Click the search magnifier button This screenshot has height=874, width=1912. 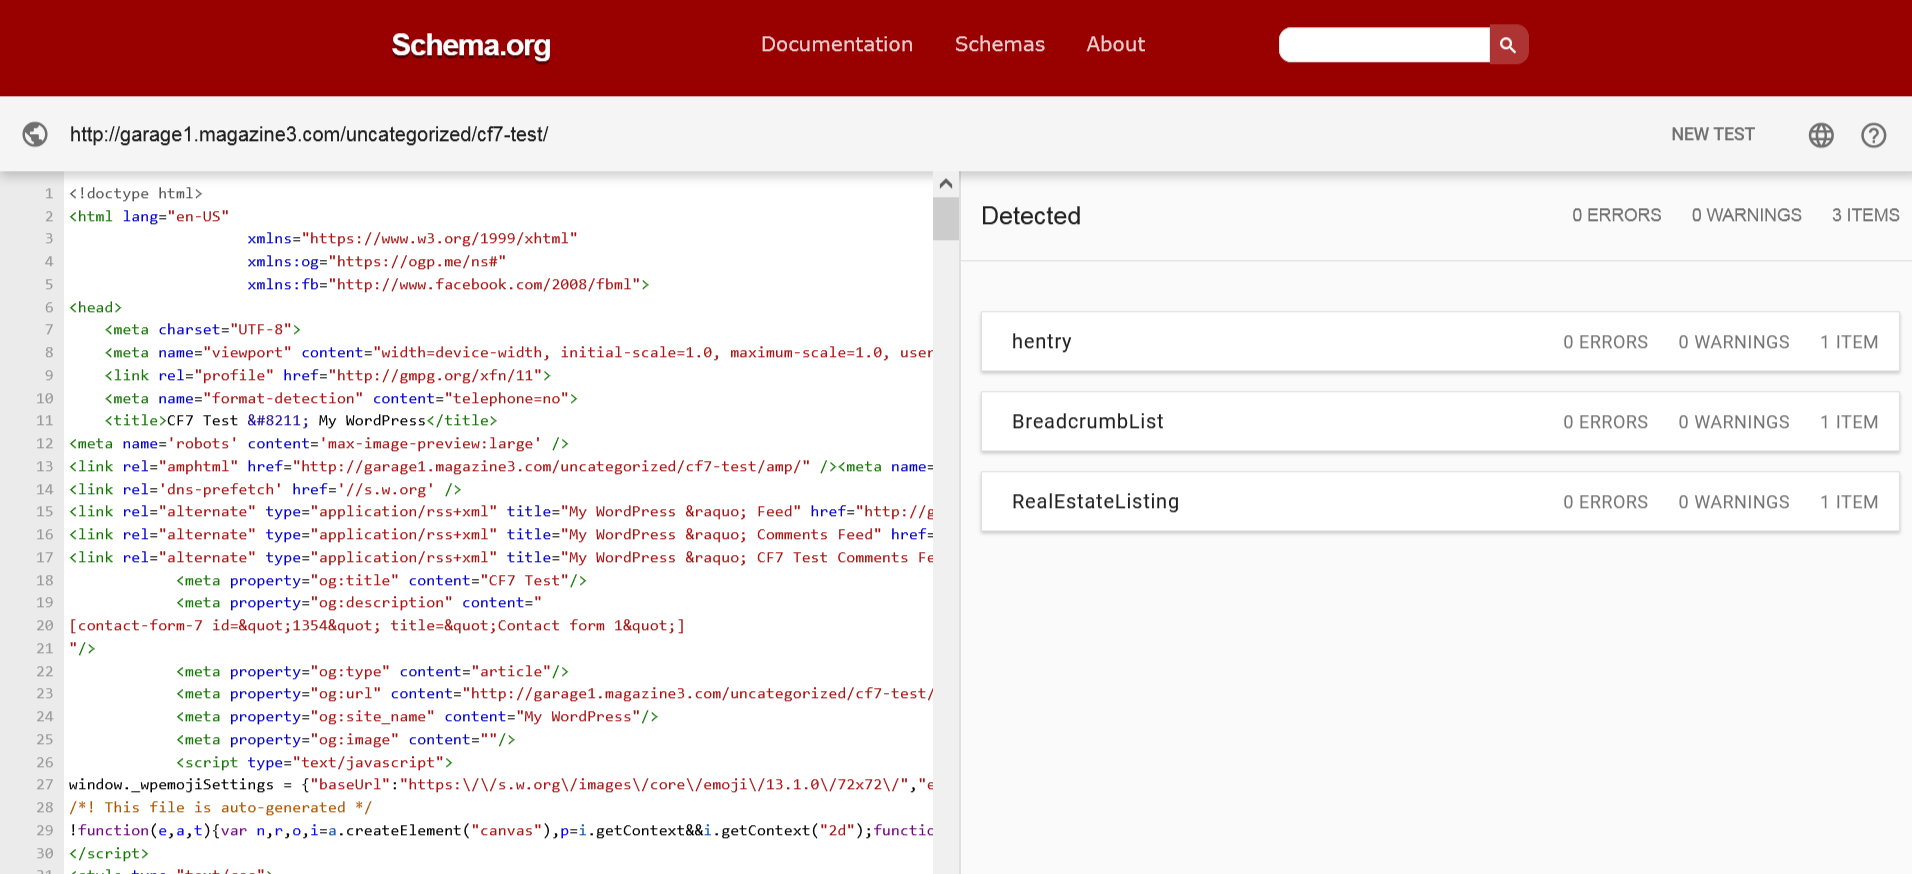click(1508, 45)
